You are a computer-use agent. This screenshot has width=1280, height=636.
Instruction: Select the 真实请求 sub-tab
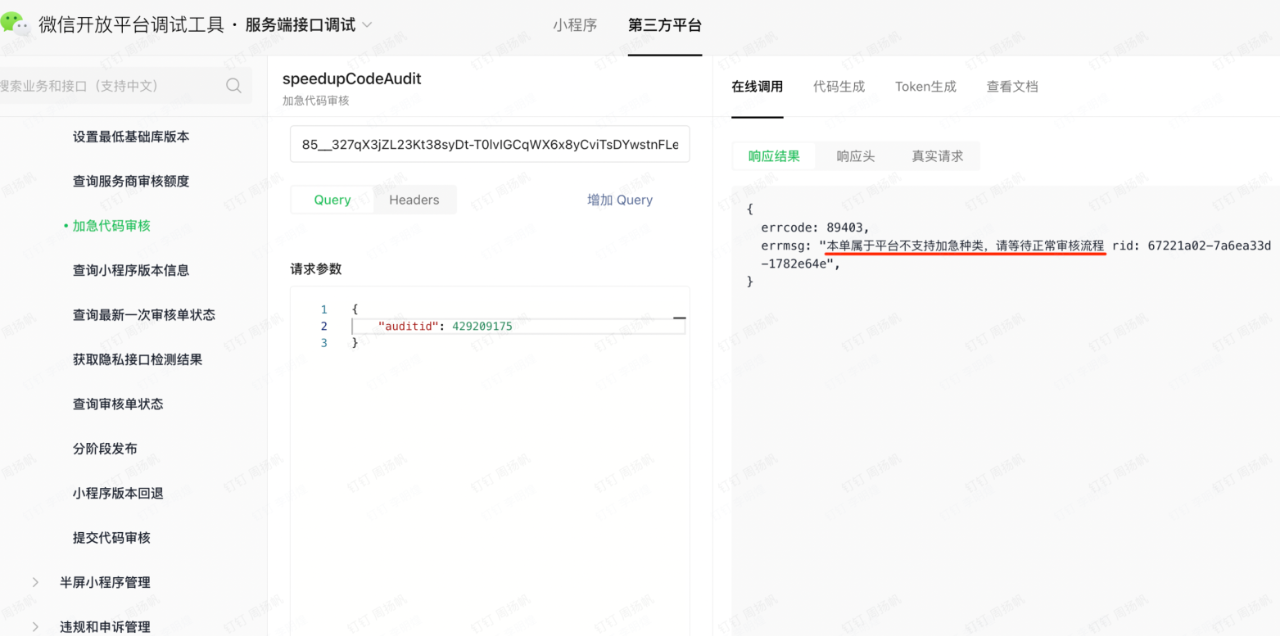point(938,156)
